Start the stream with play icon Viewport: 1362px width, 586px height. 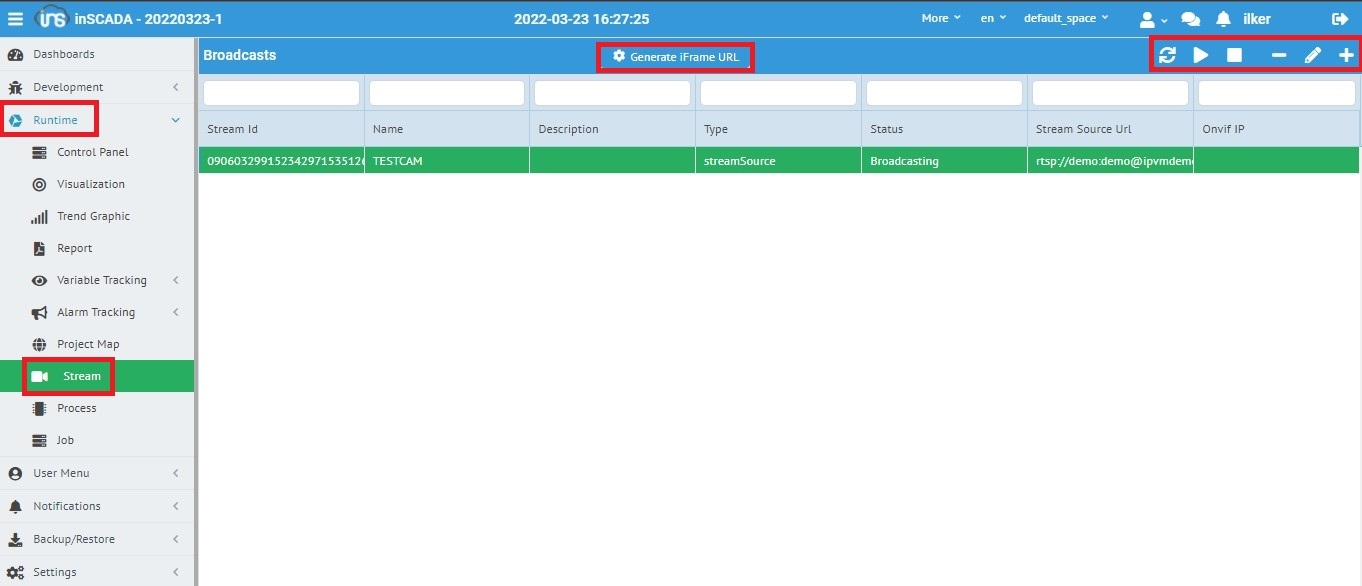[1201, 55]
